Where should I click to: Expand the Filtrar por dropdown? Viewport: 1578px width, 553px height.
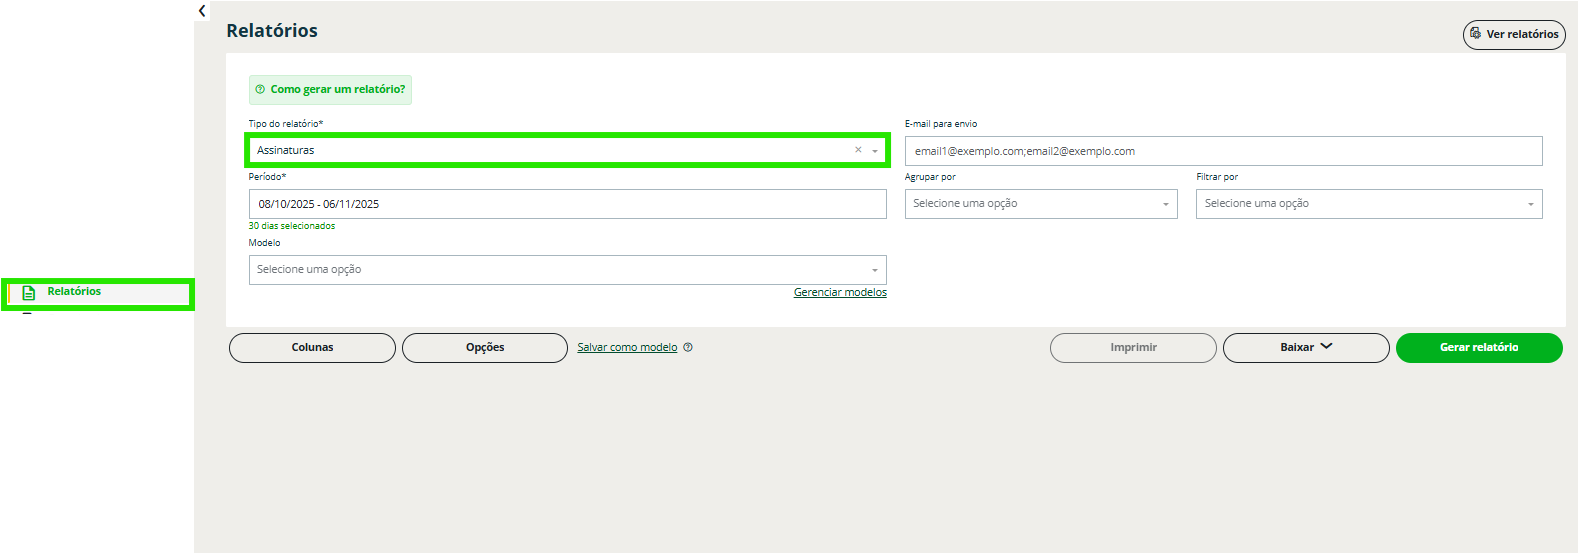click(1530, 204)
